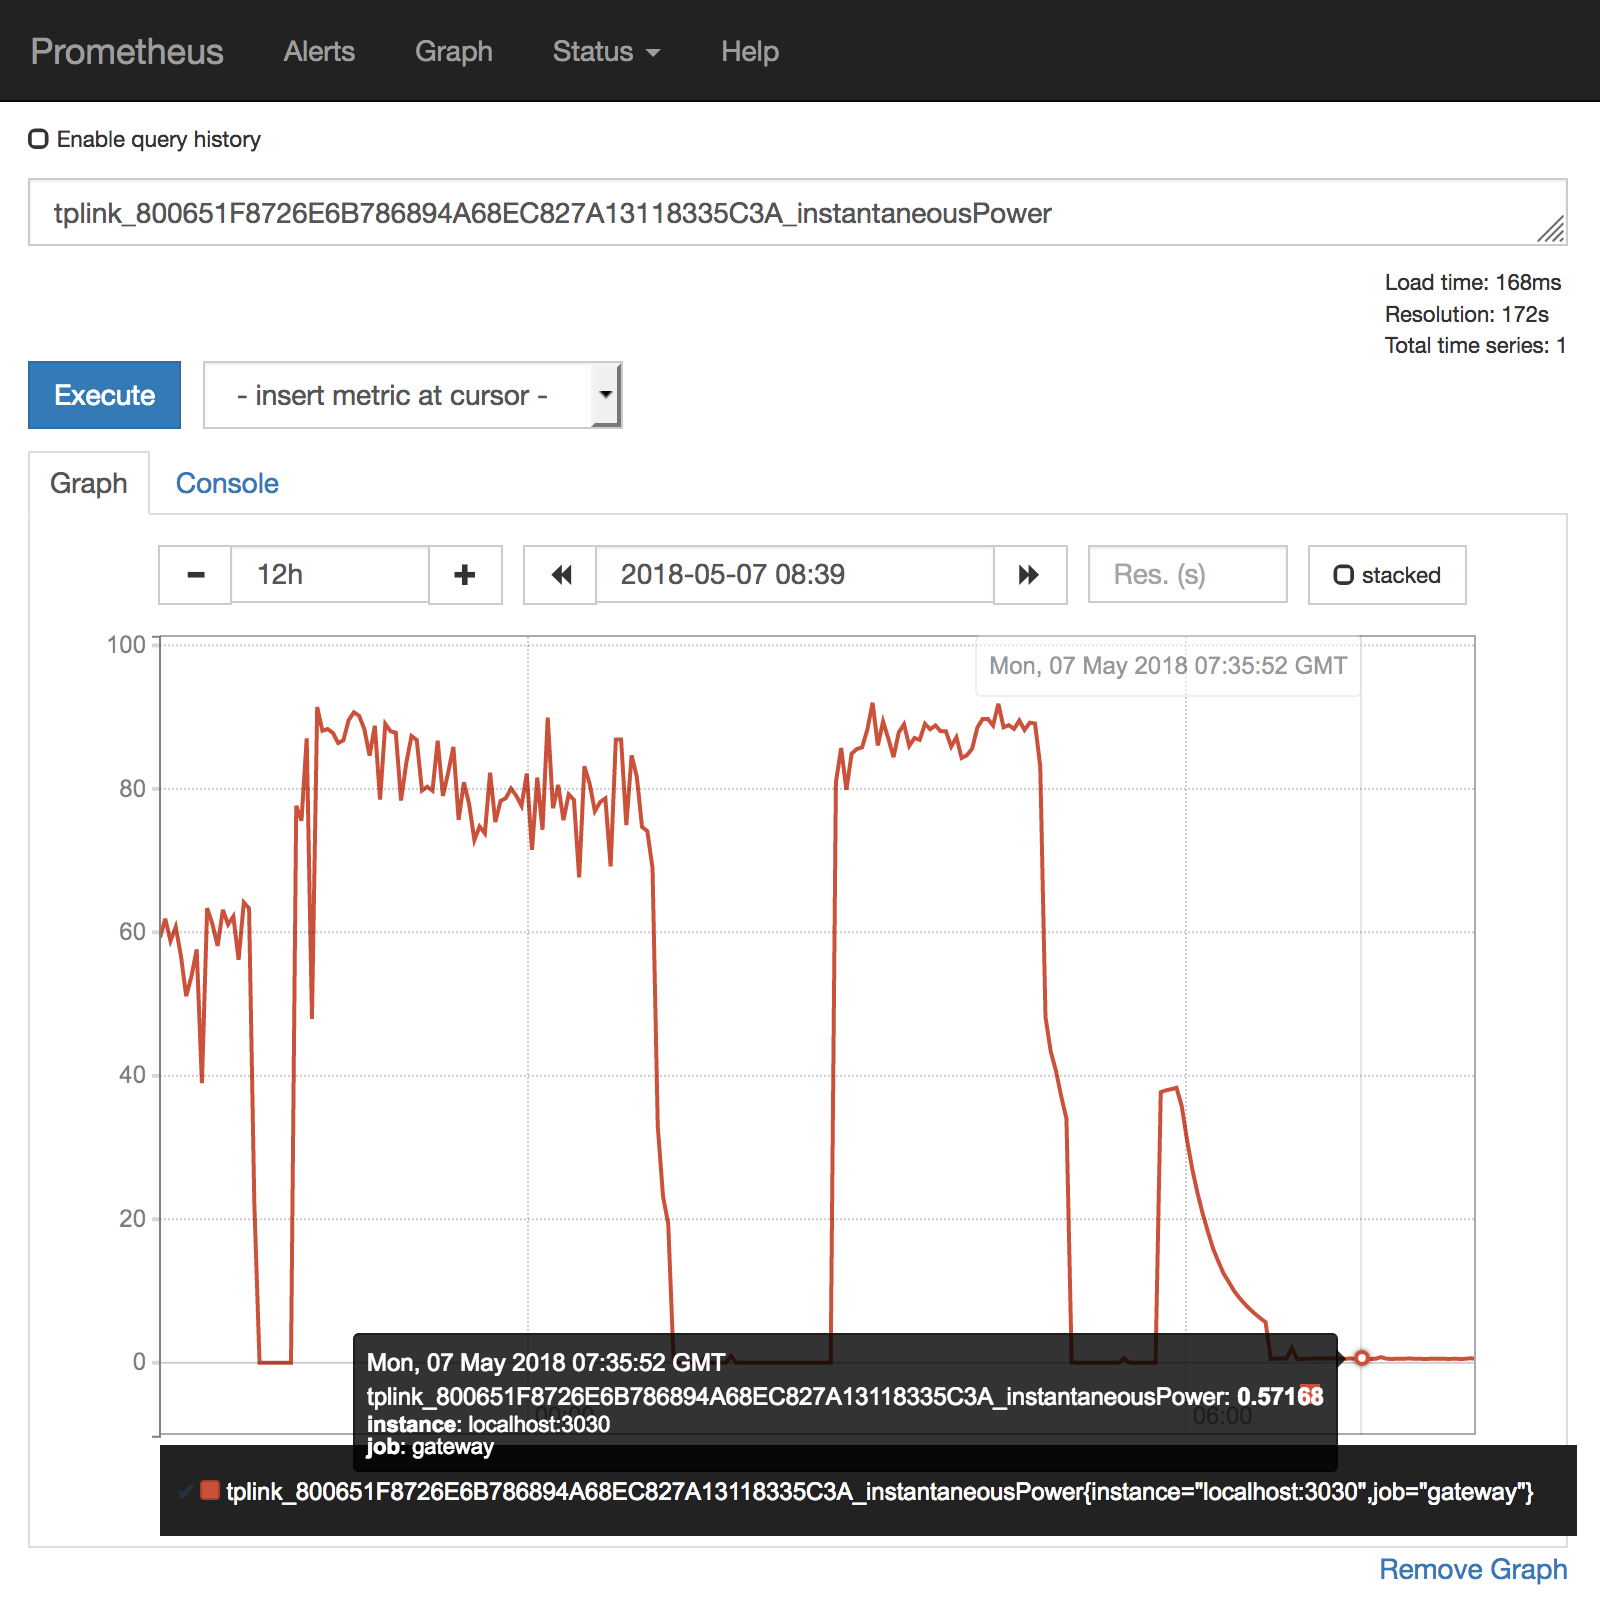Switch to the Console tab
Viewport: 1600px width, 1600px height.
coord(227,483)
